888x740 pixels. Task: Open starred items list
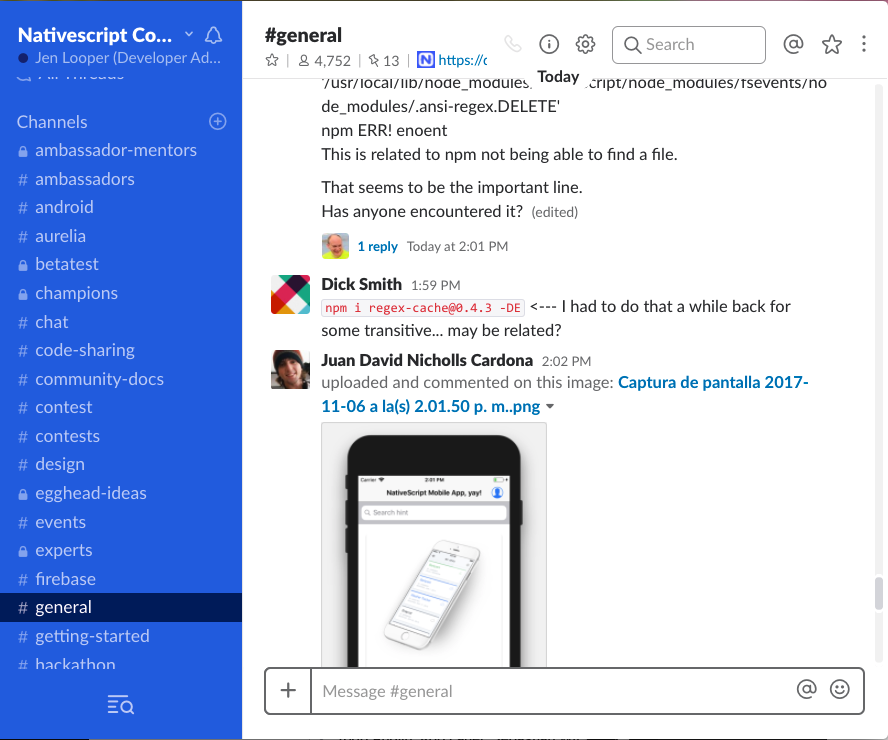[831, 44]
